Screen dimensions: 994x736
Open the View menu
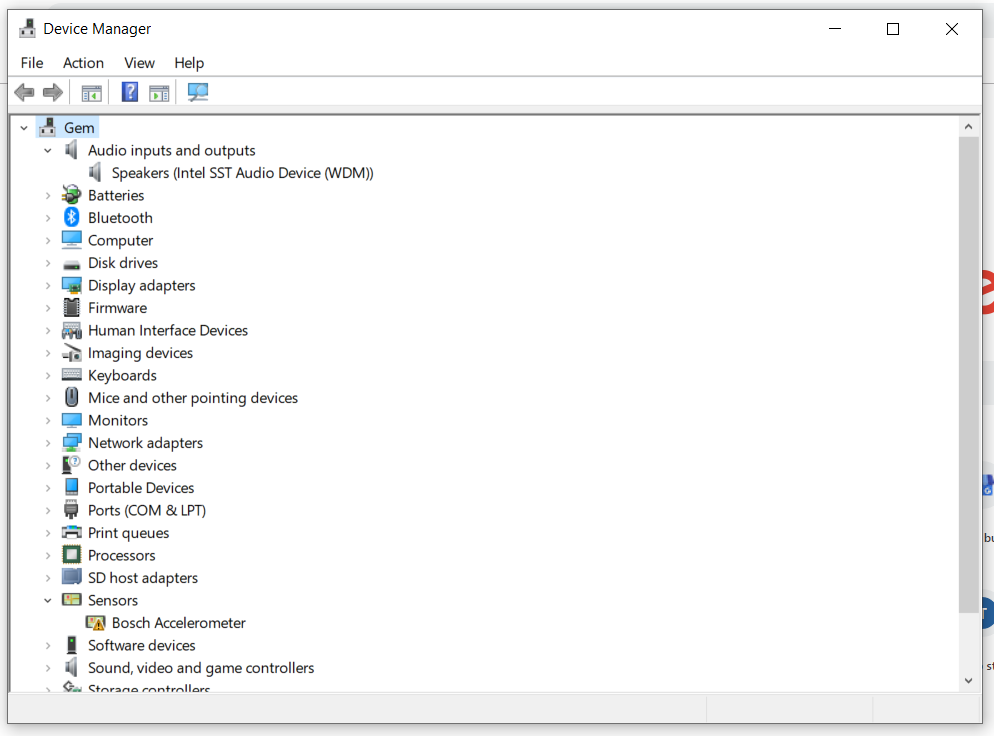click(139, 63)
